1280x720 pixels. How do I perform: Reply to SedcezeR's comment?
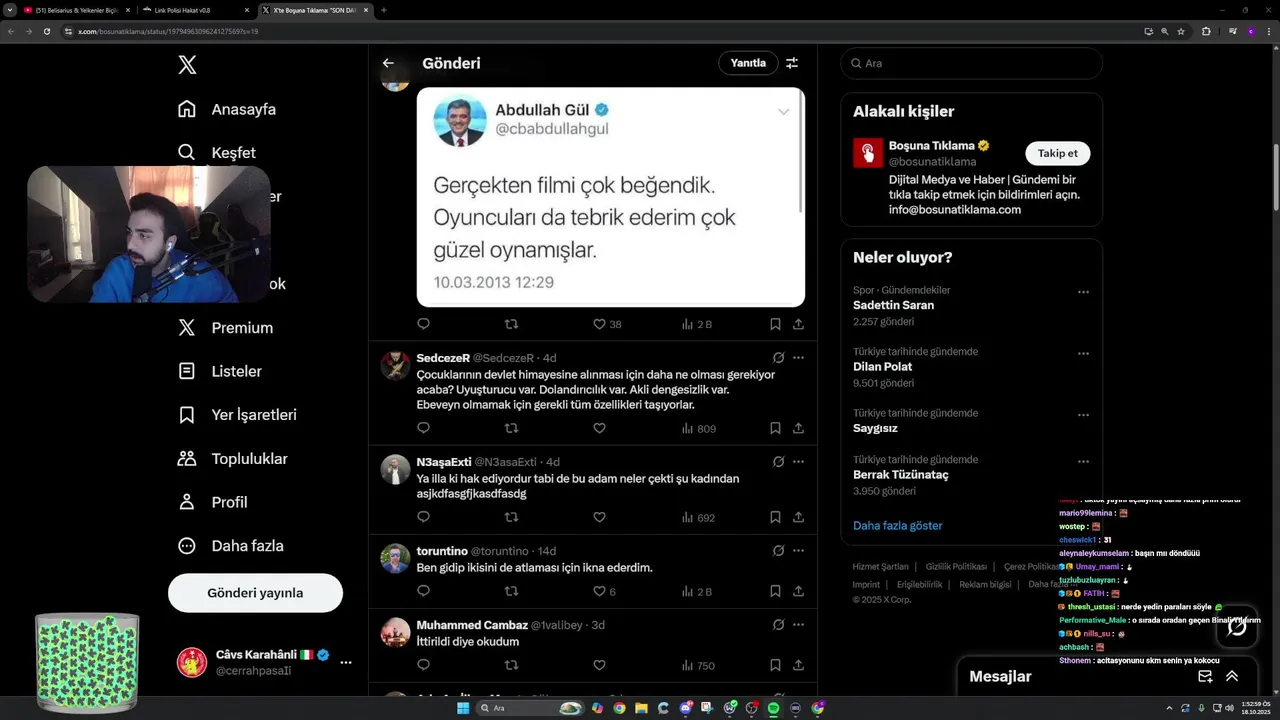click(x=423, y=428)
